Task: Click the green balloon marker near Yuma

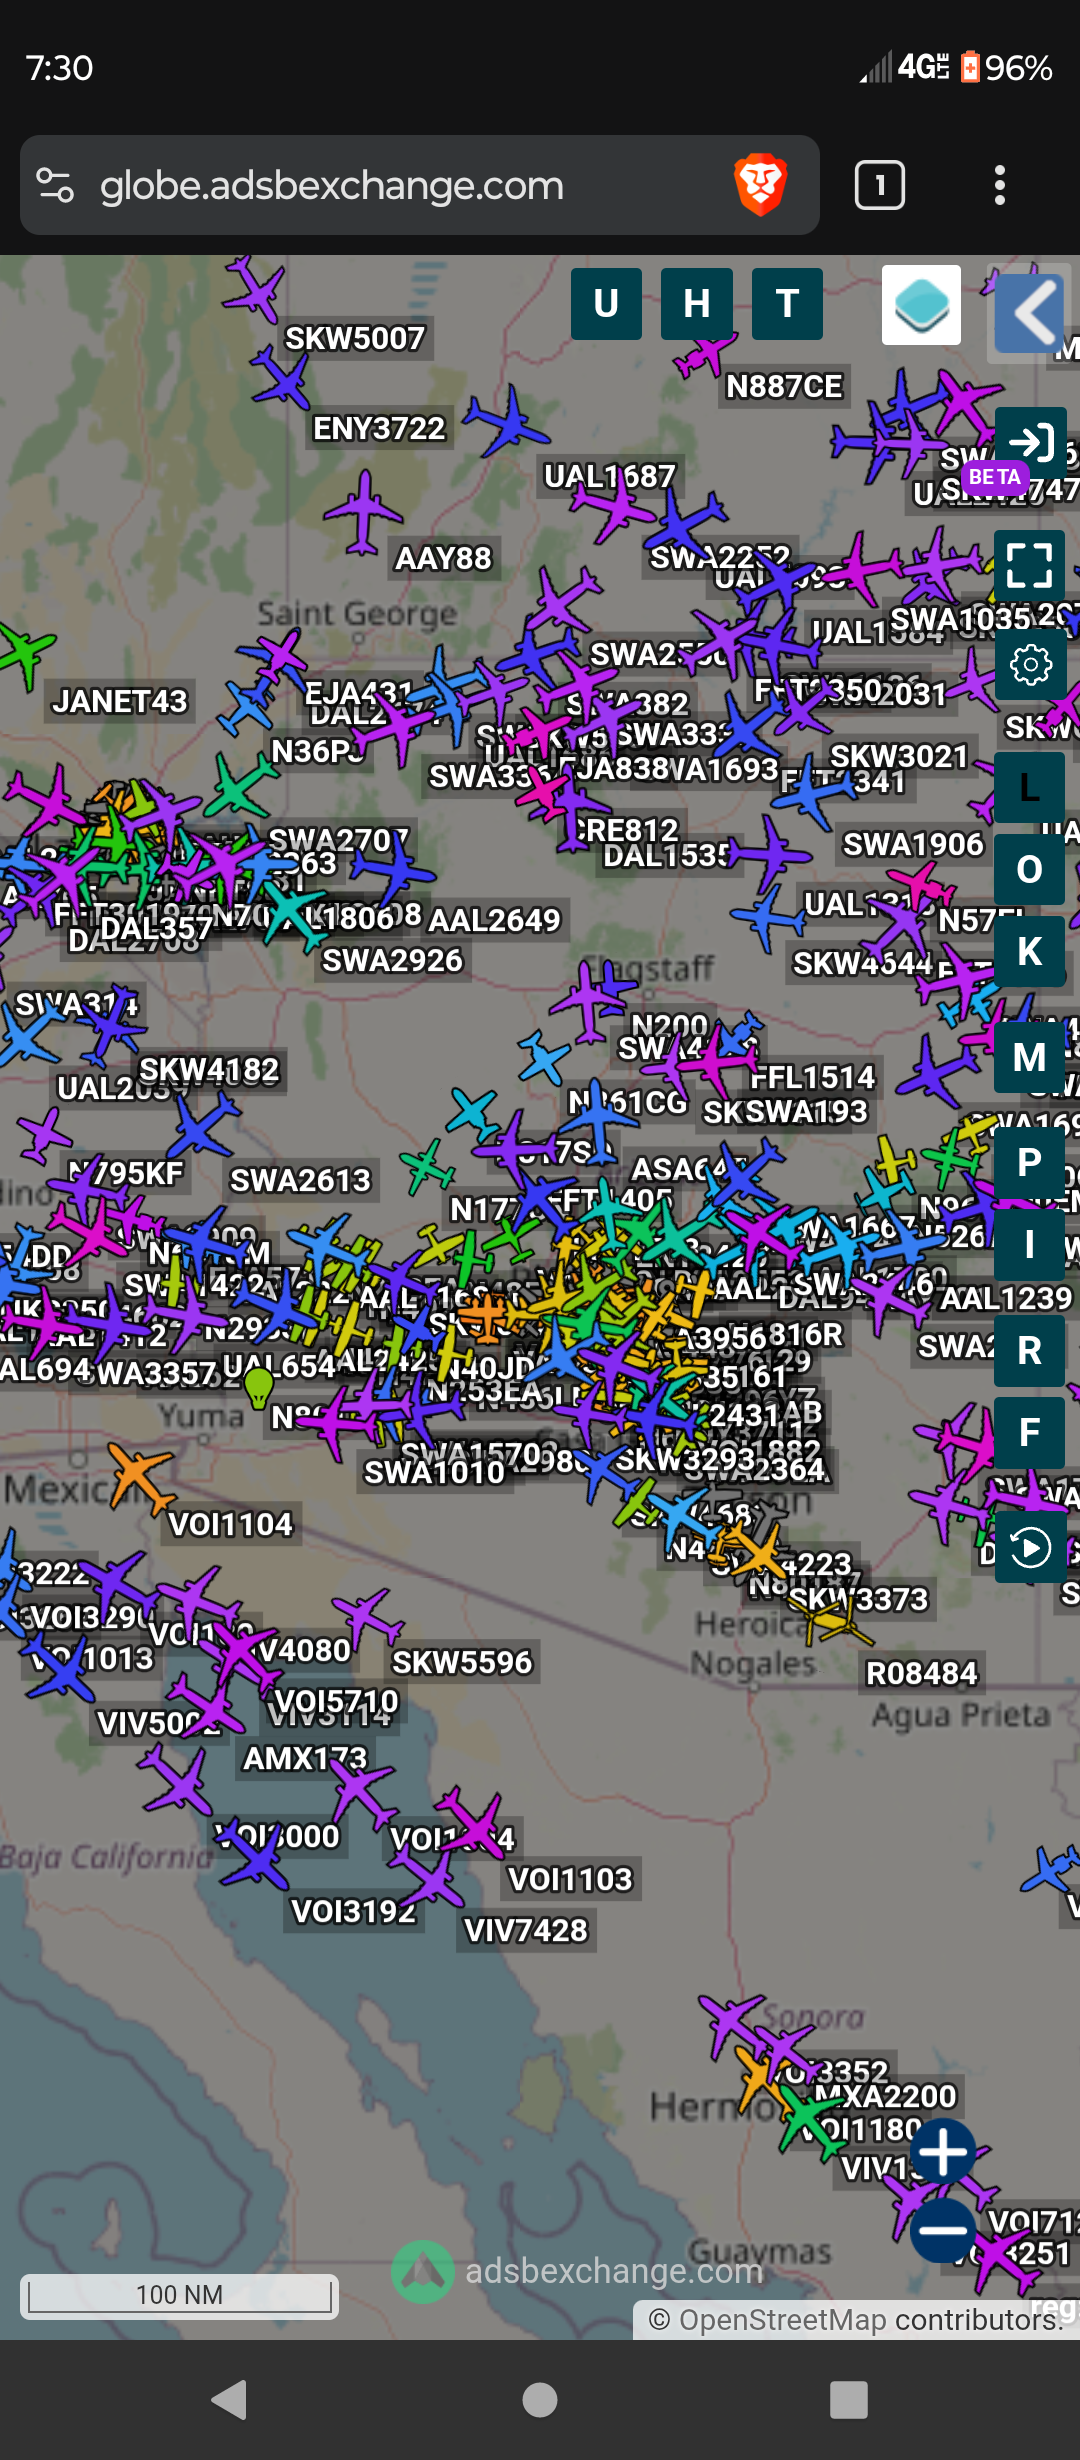Action: (x=259, y=1388)
